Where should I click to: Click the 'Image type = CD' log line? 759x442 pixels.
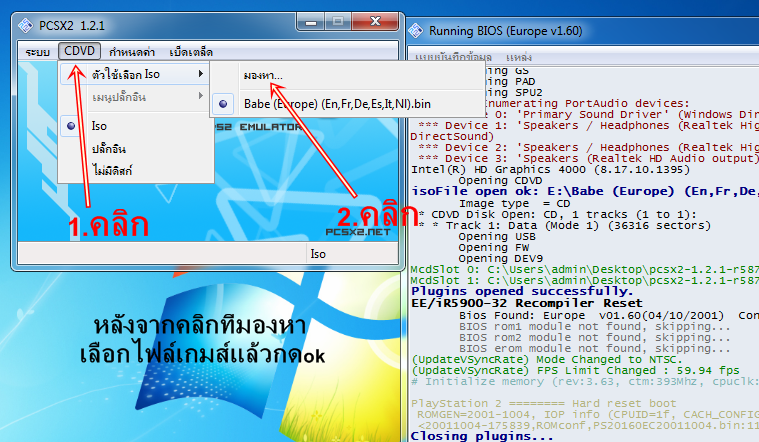(514, 203)
